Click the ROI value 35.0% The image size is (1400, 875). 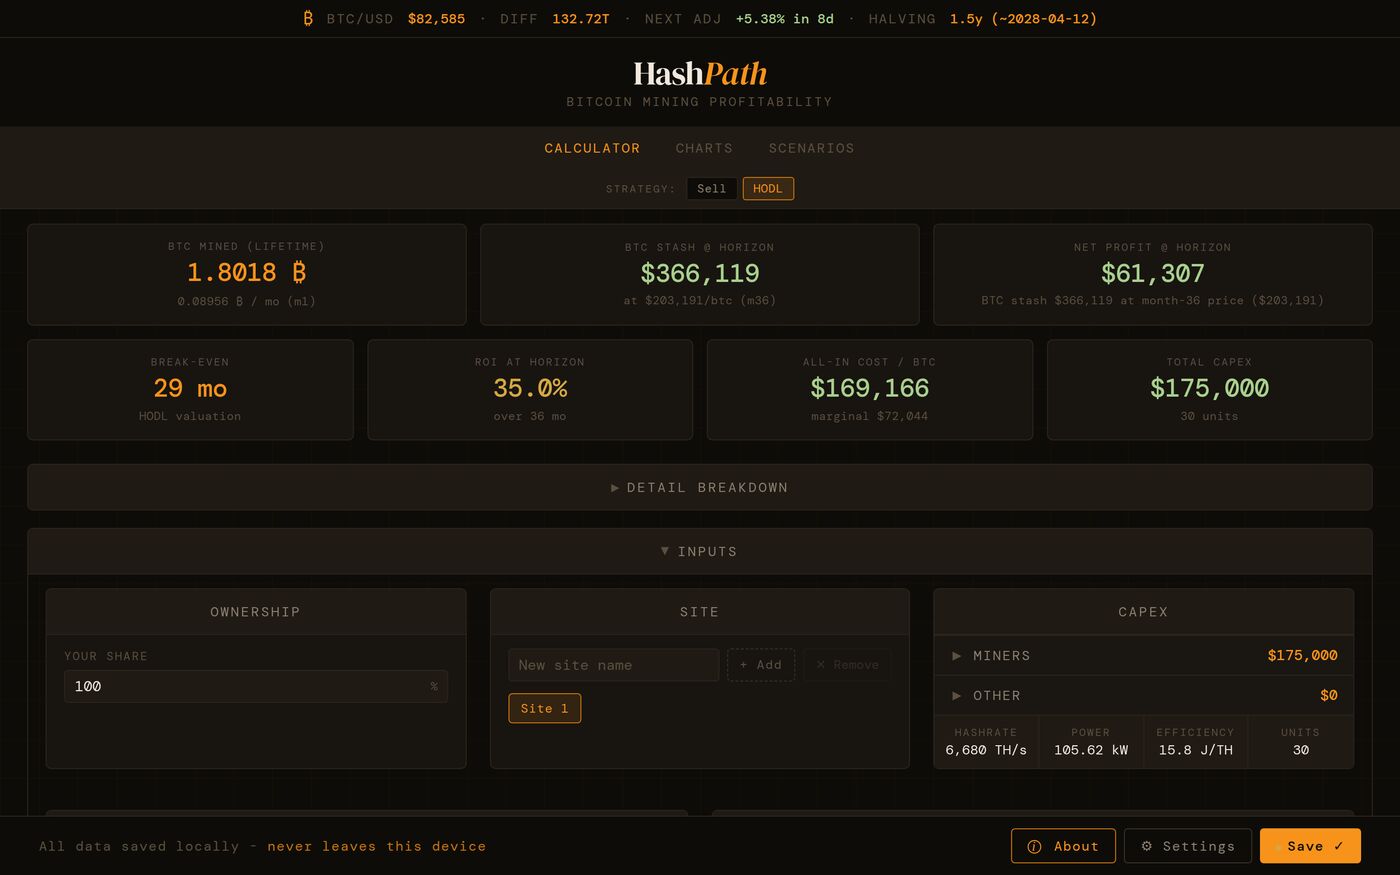click(530, 388)
